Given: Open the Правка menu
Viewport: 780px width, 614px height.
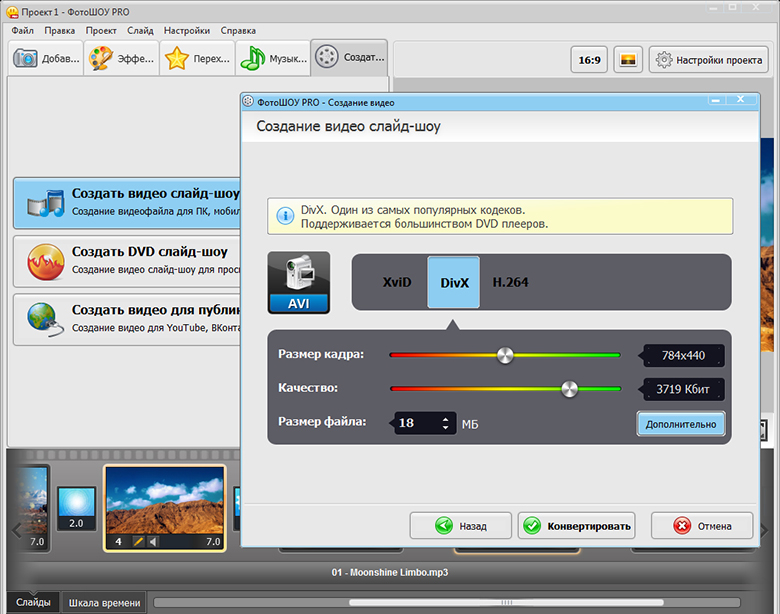Looking at the screenshot, I should pyautogui.click(x=60, y=30).
